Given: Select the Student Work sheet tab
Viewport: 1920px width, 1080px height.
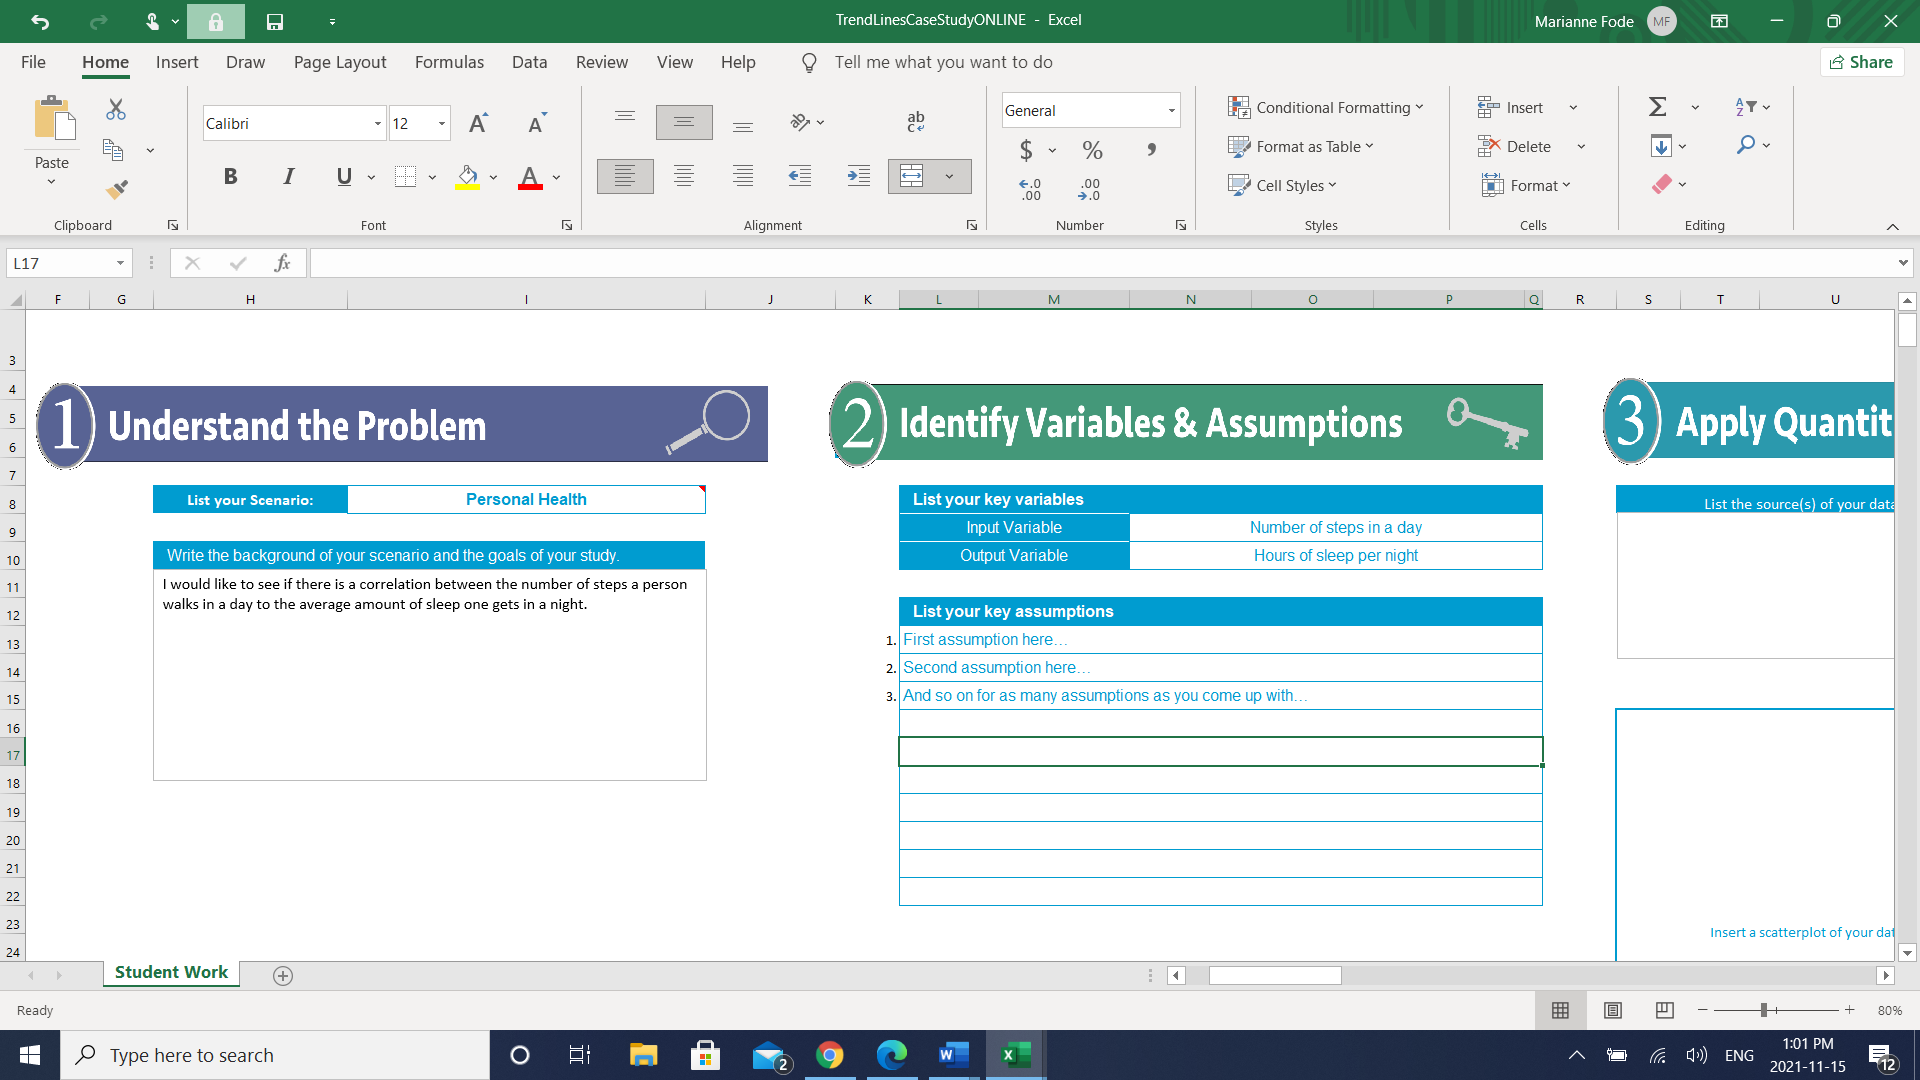Looking at the screenshot, I should point(173,972).
